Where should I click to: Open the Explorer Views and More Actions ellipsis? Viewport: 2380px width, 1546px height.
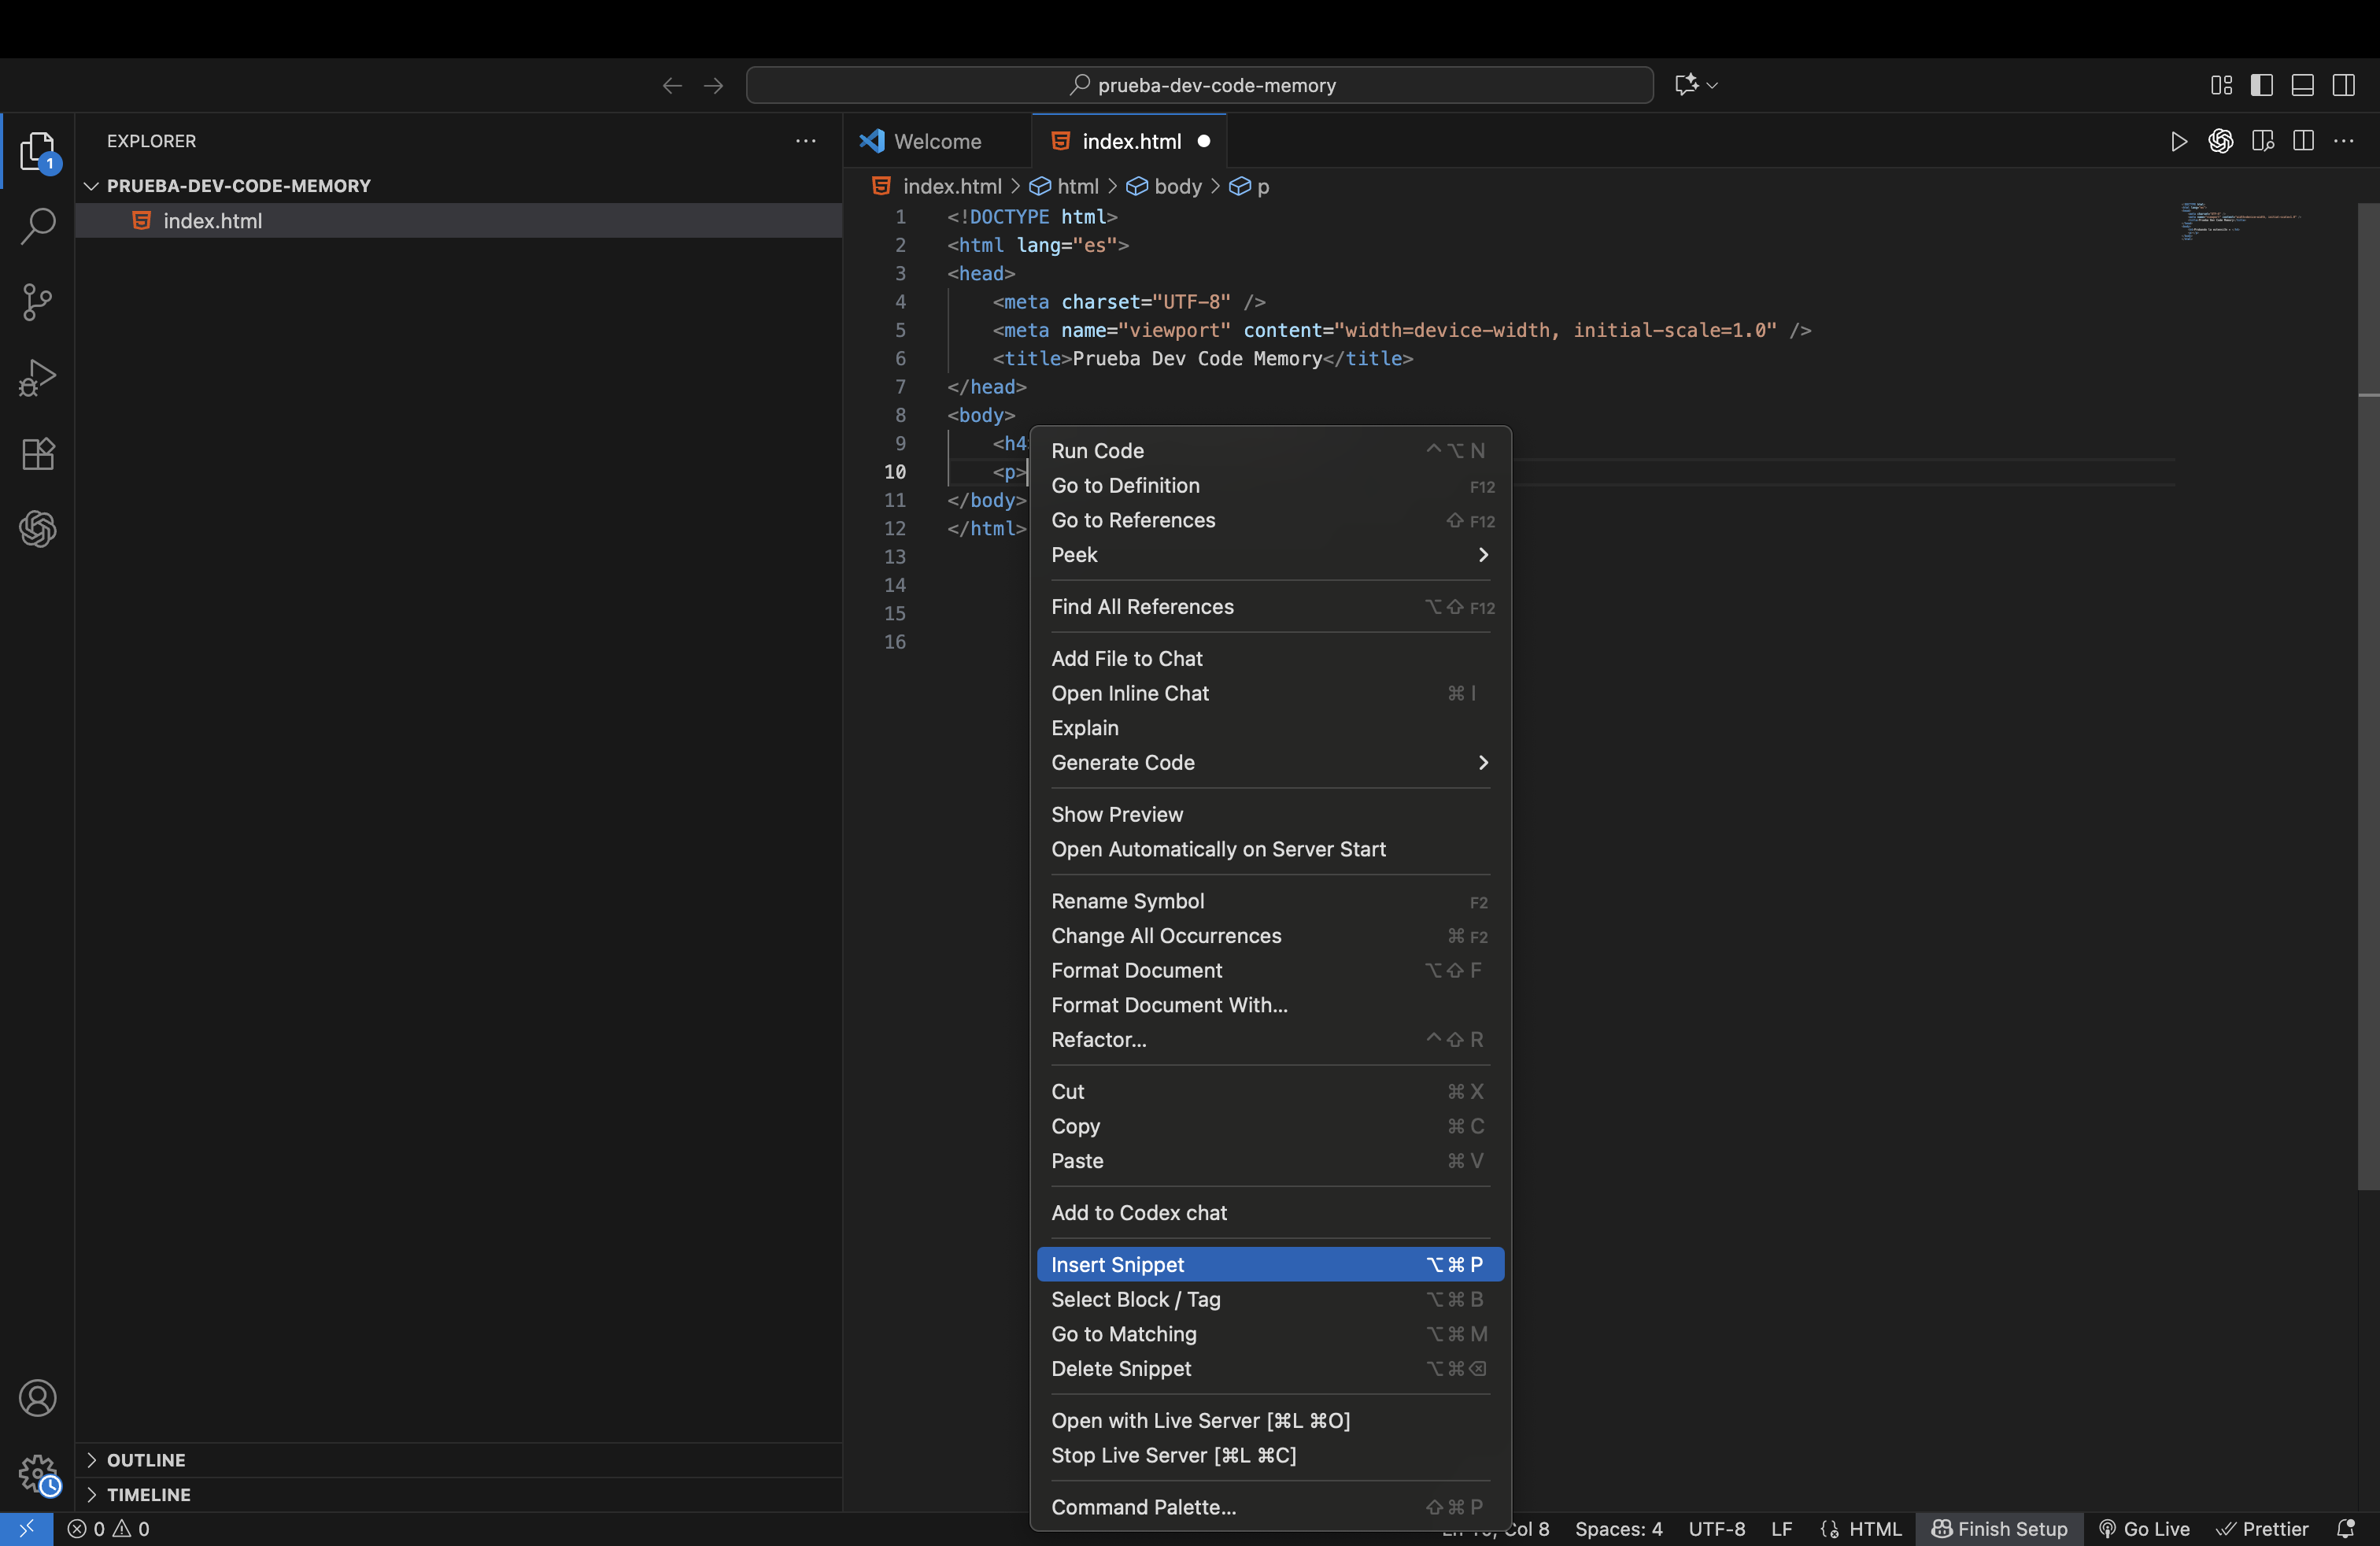[805, 141]
